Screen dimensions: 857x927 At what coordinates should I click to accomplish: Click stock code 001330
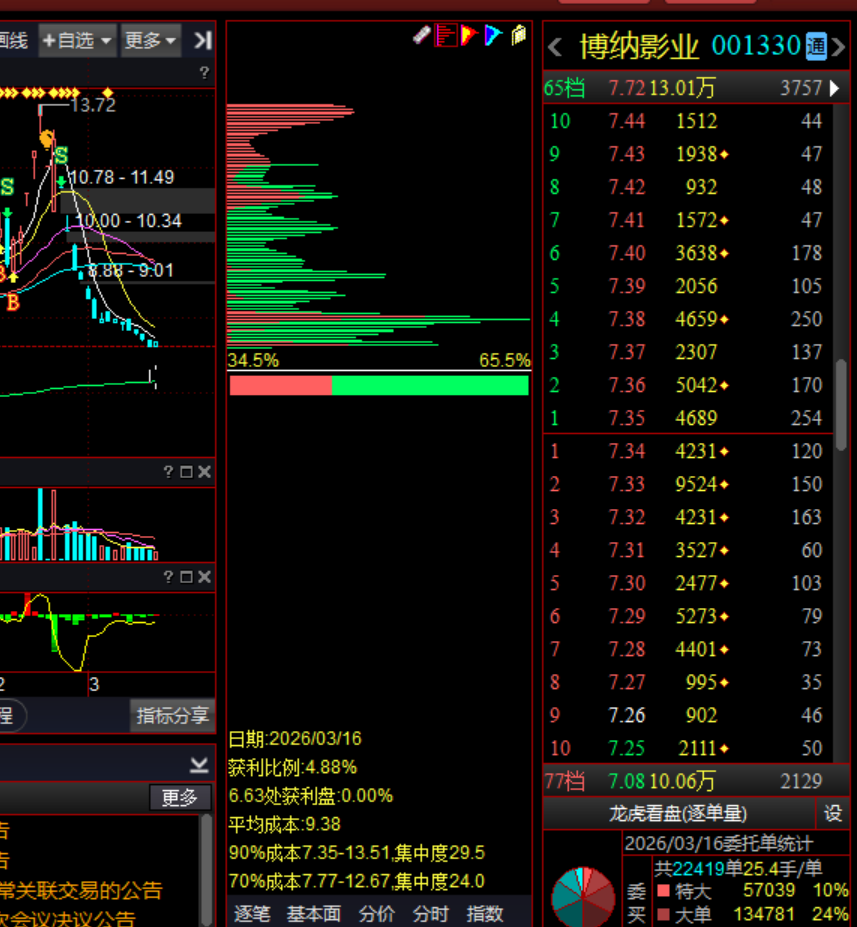tap(756, 46)
